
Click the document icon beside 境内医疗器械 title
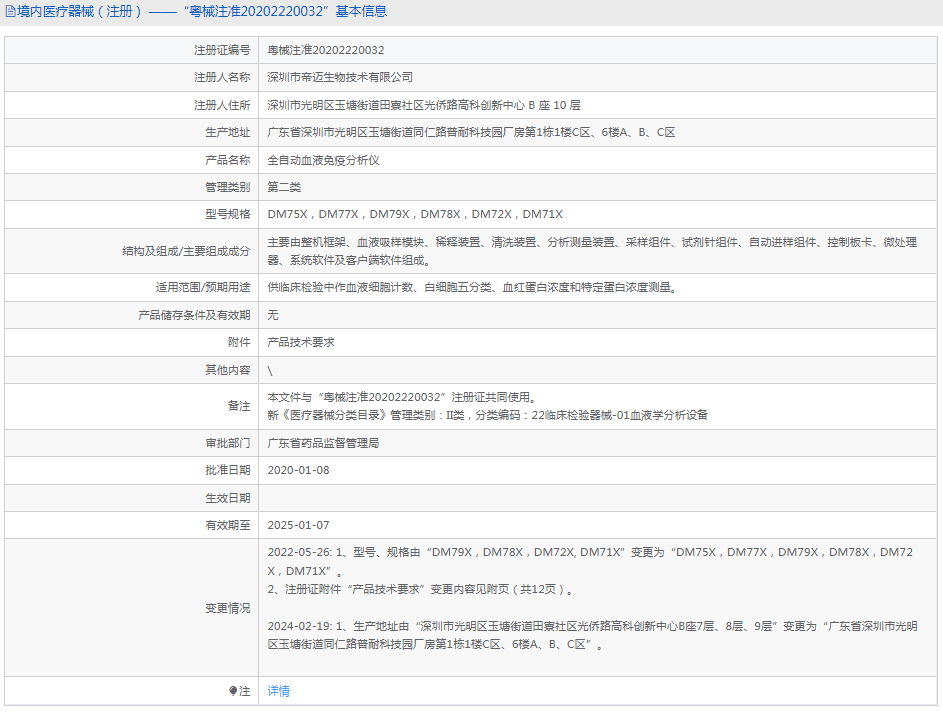click(10, 11)
